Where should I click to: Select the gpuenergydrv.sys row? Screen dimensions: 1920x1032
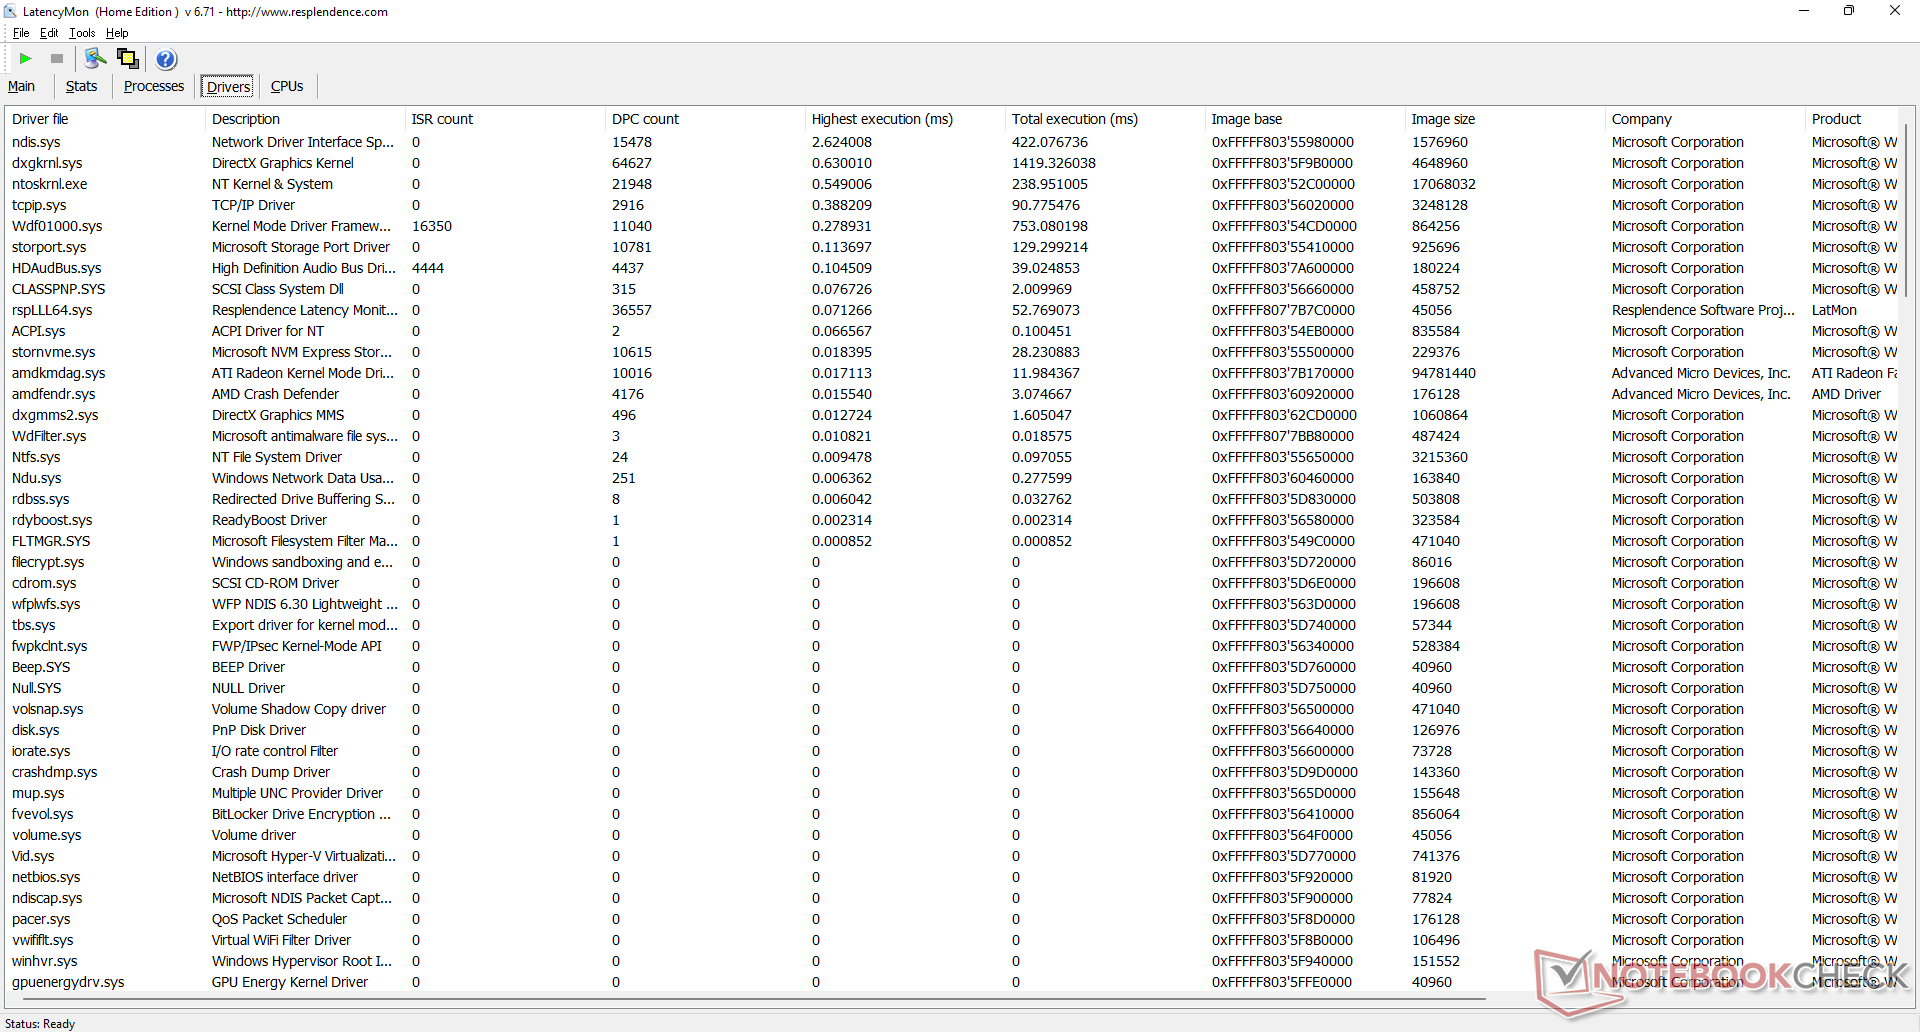tap(951, 982)
